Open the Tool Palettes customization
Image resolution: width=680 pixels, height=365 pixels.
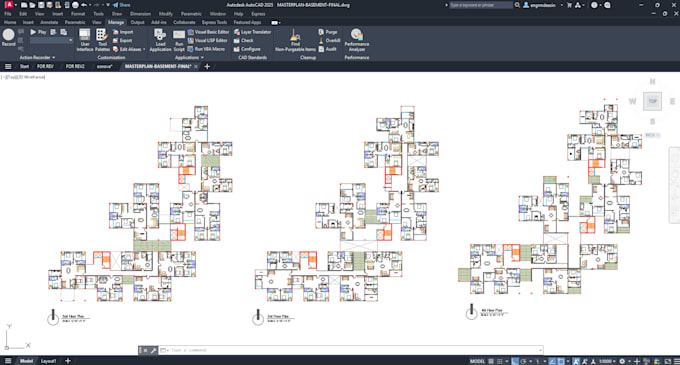[x=102, y=40]
